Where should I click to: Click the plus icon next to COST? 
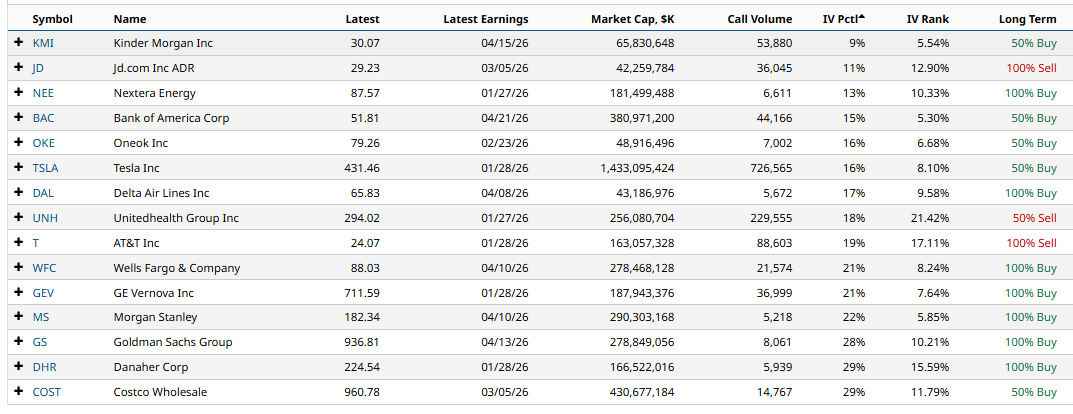[18, 392]
